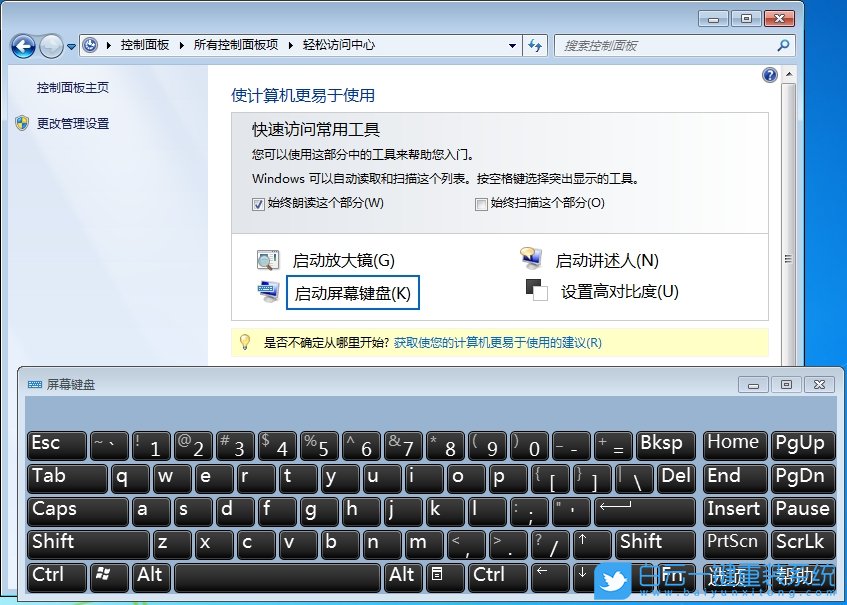Screen dimensions: 847x605
Task: Launch Narrator using its icon
Action: coord(528,255)
